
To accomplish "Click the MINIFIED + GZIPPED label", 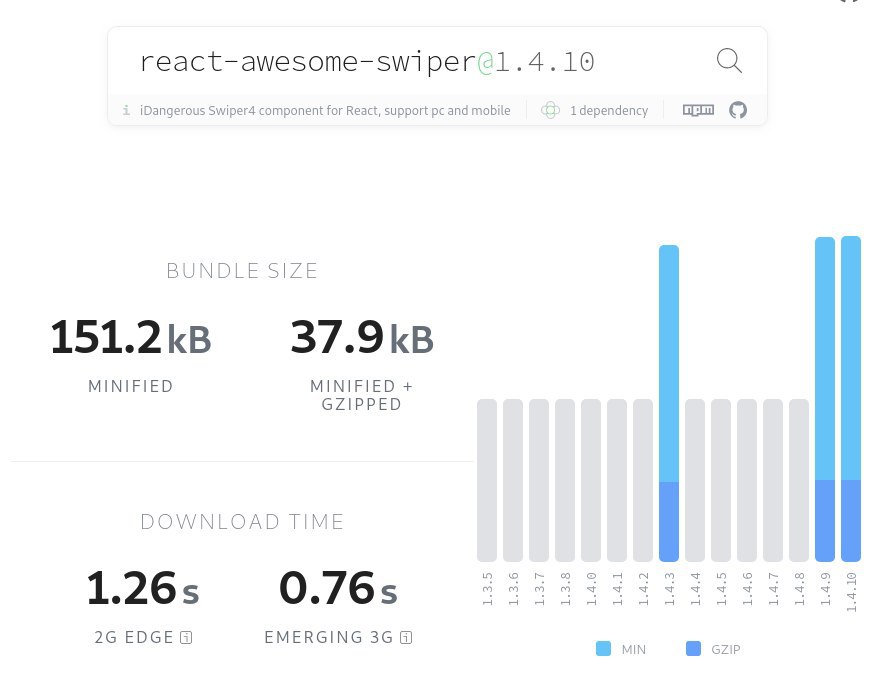I will point(361,395).
